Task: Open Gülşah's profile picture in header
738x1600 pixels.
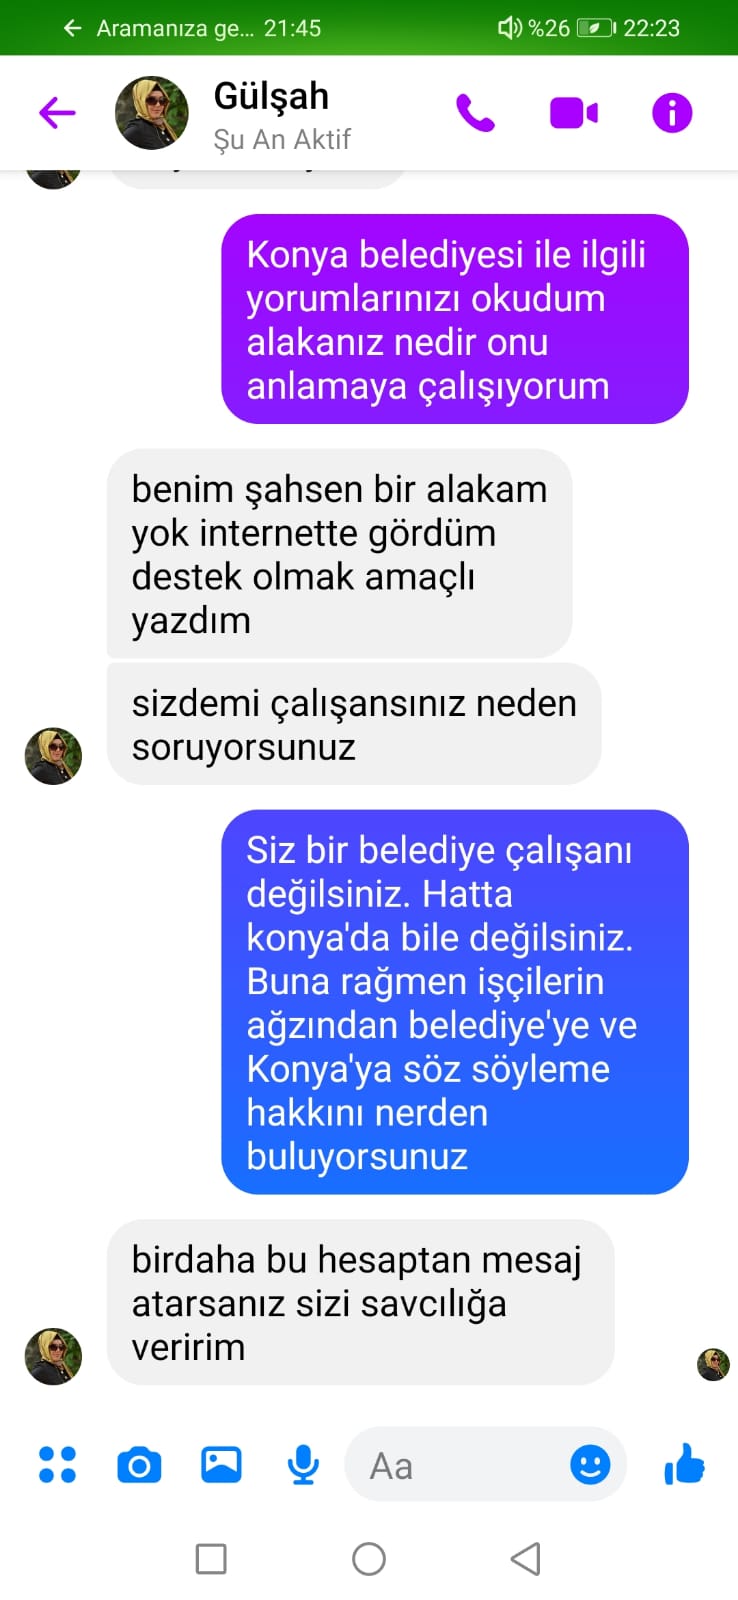Action: pos(152,113)
